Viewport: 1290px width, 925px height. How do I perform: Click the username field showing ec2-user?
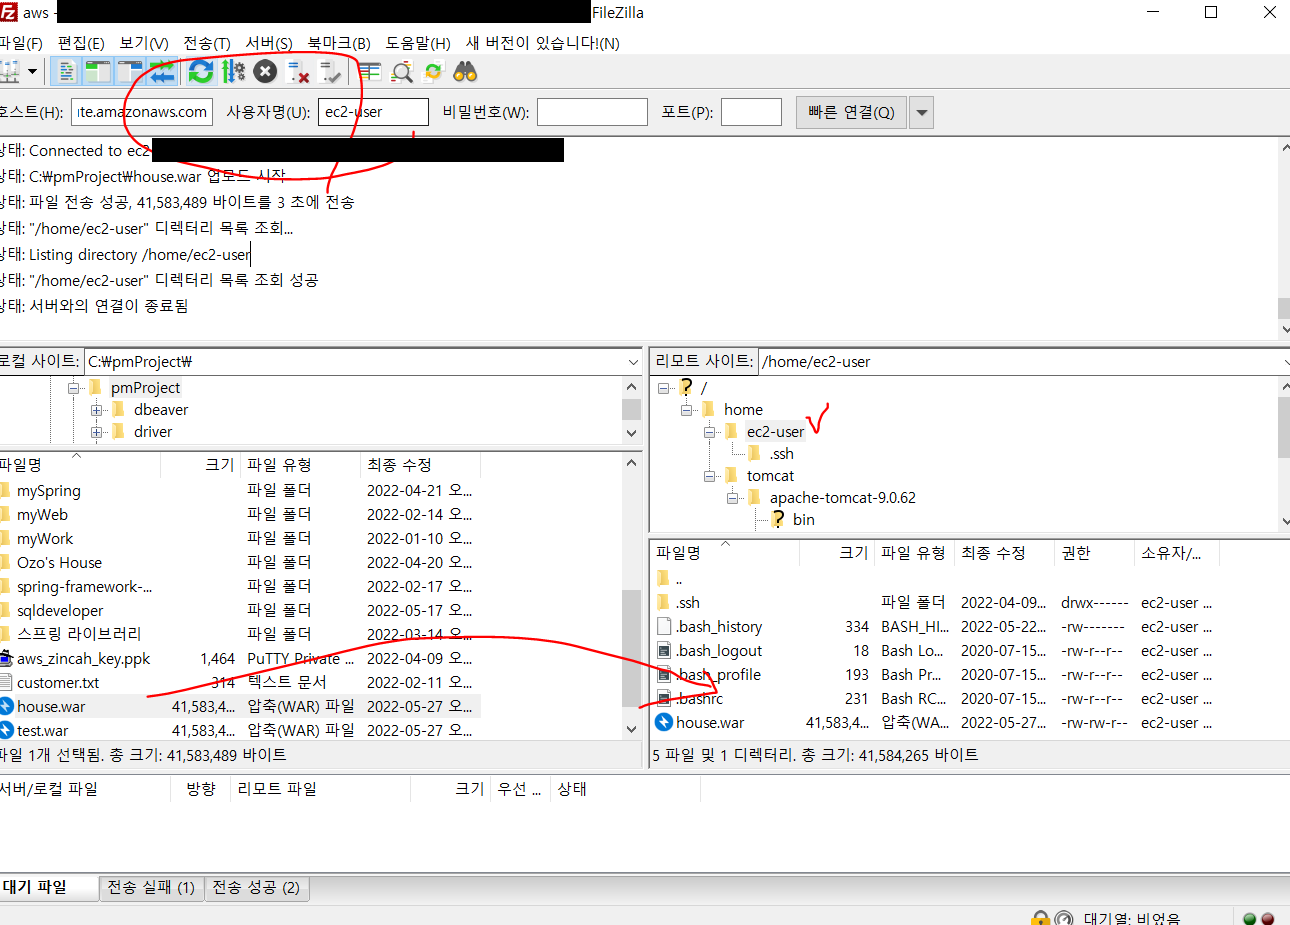point(373,112)
